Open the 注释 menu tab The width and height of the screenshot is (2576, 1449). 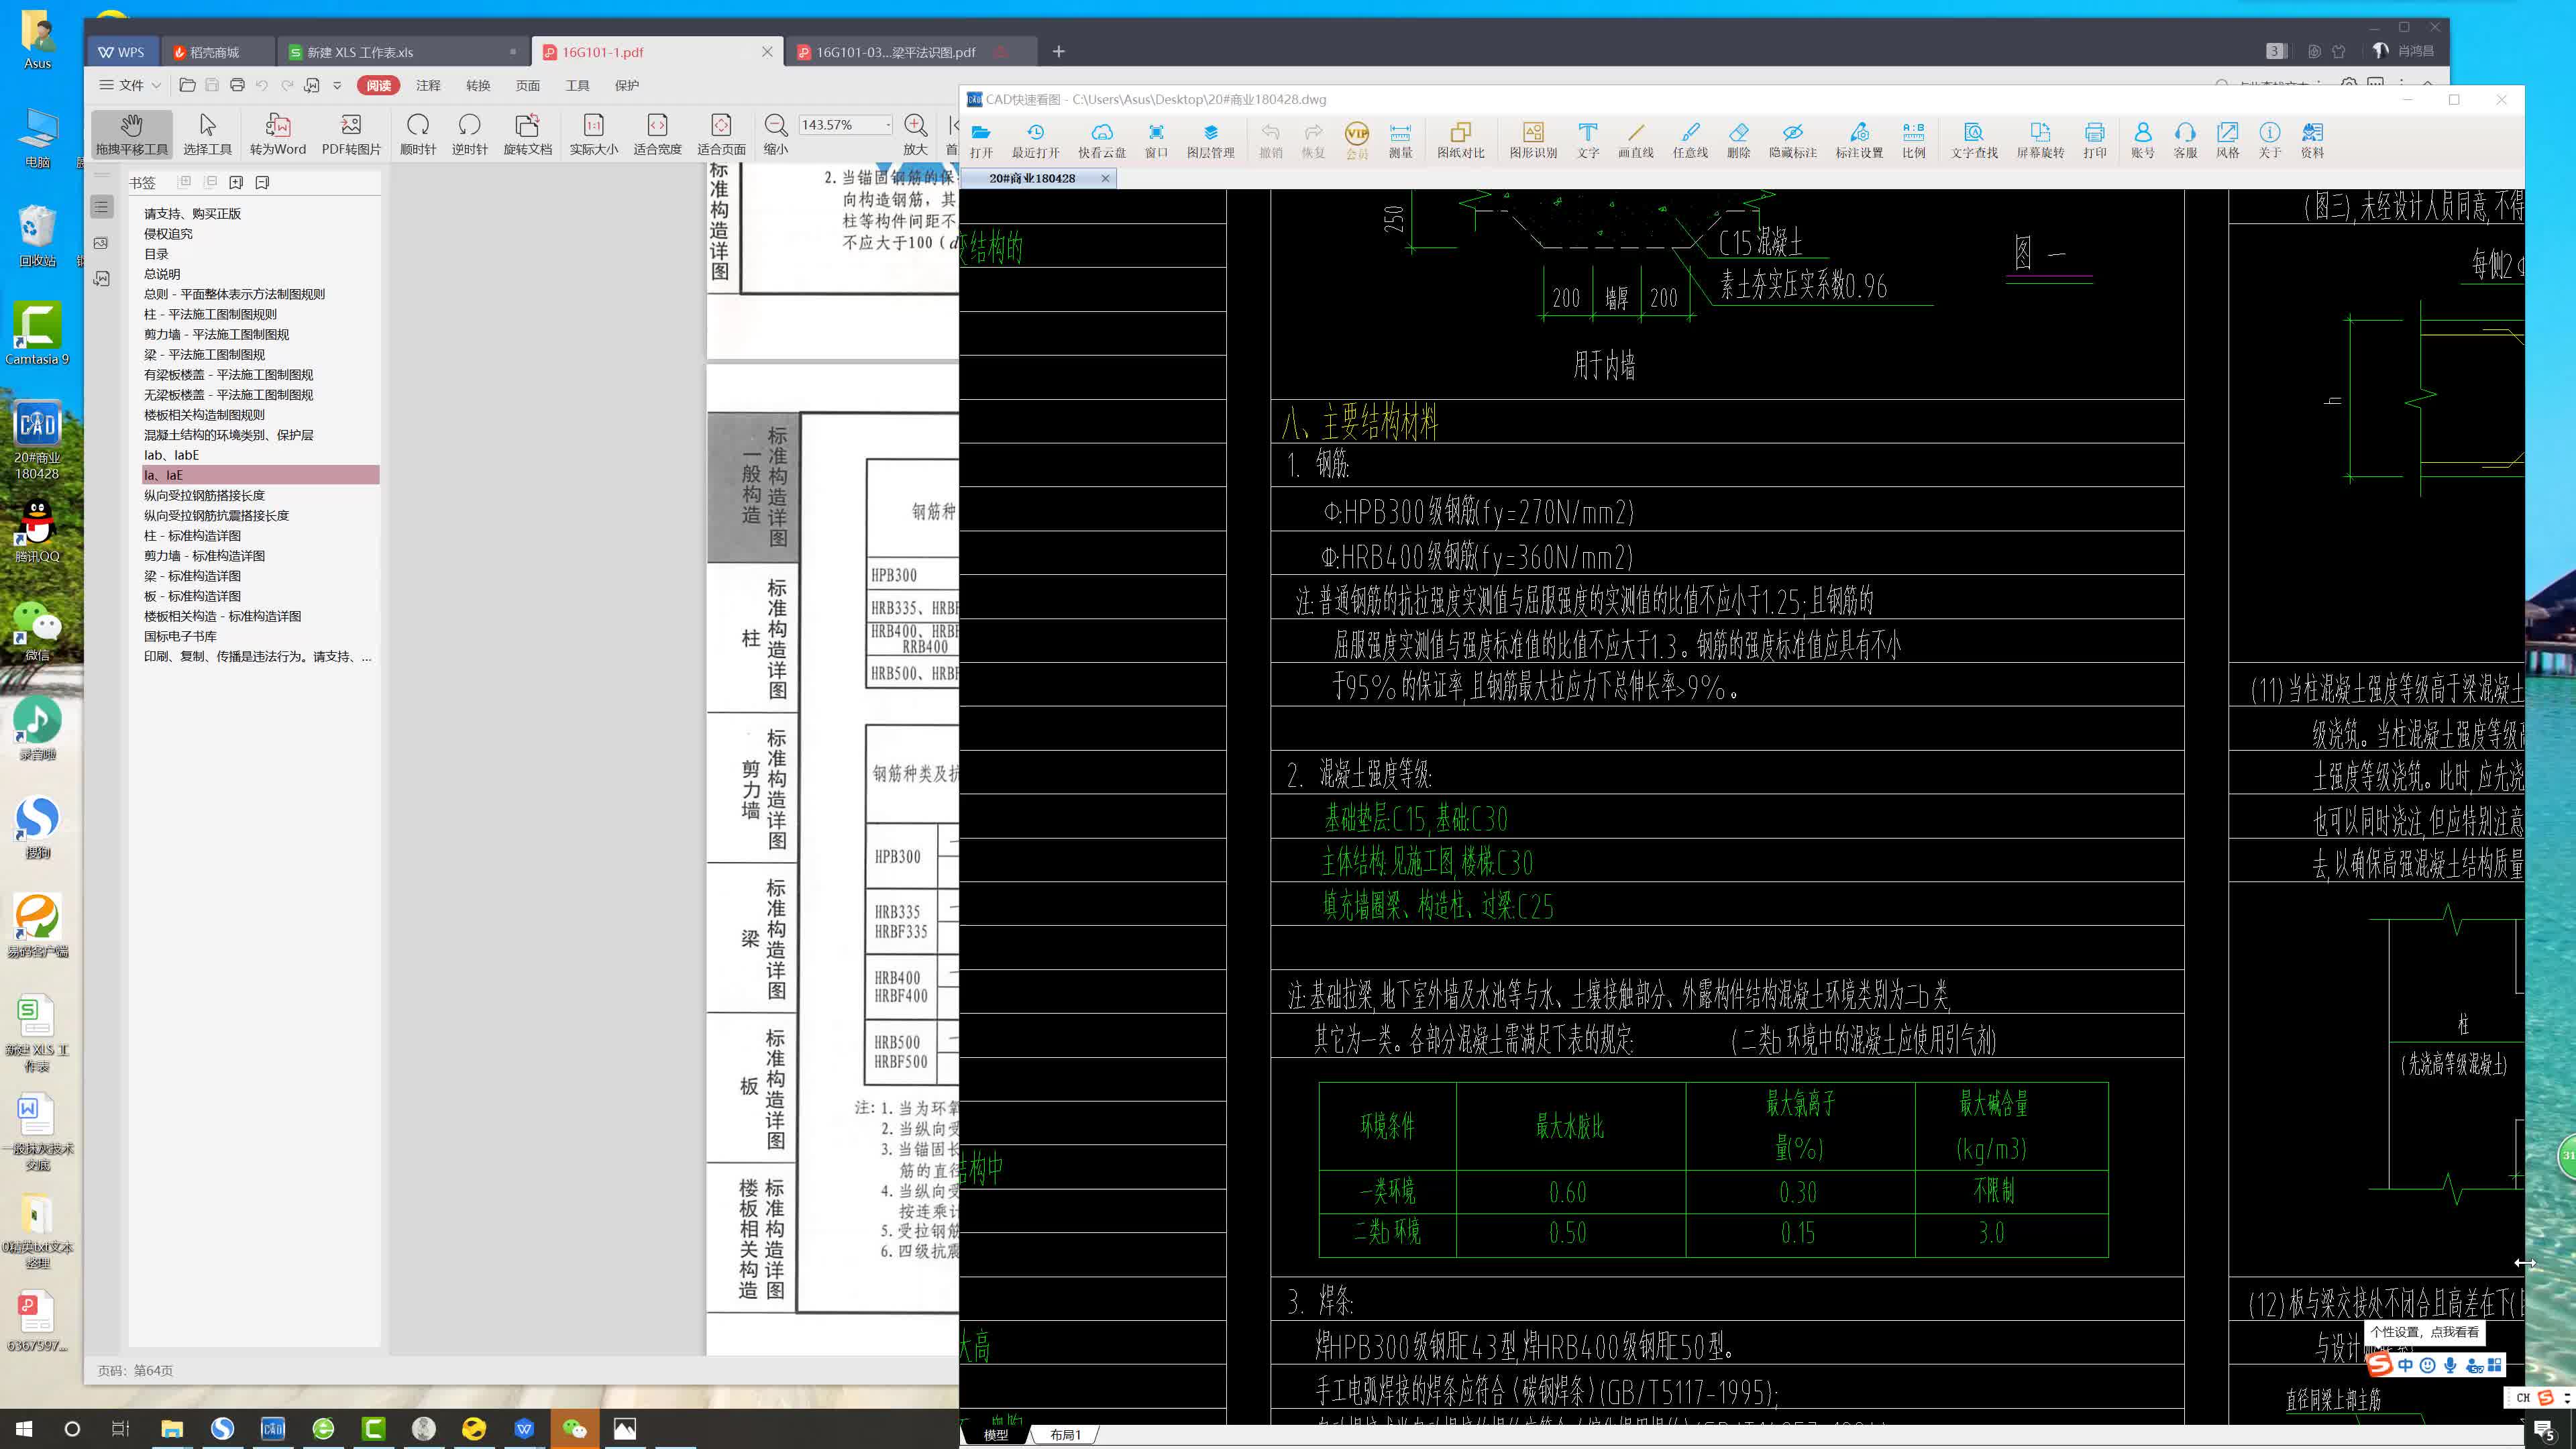tap(428, 85)
